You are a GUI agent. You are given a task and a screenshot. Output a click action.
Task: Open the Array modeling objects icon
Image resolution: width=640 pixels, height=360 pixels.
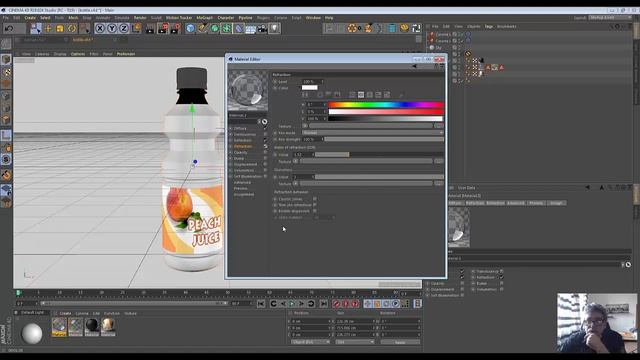tap(226, 28)
